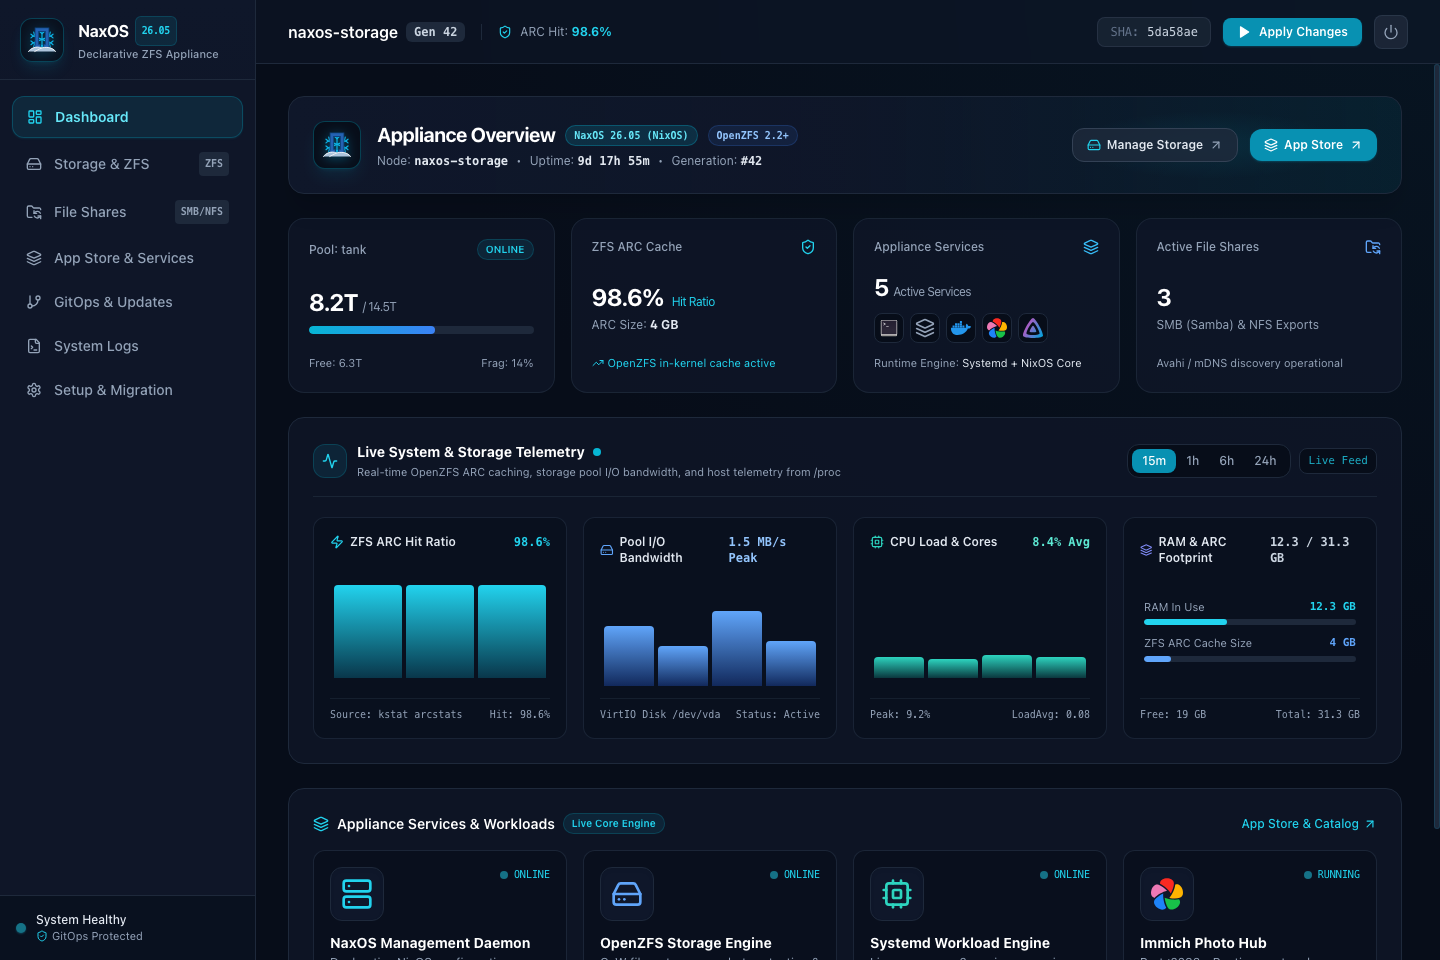Screen dimensions: 1440x960
Task: Go to Storage & ZFS section
Action: coord(127,164)
